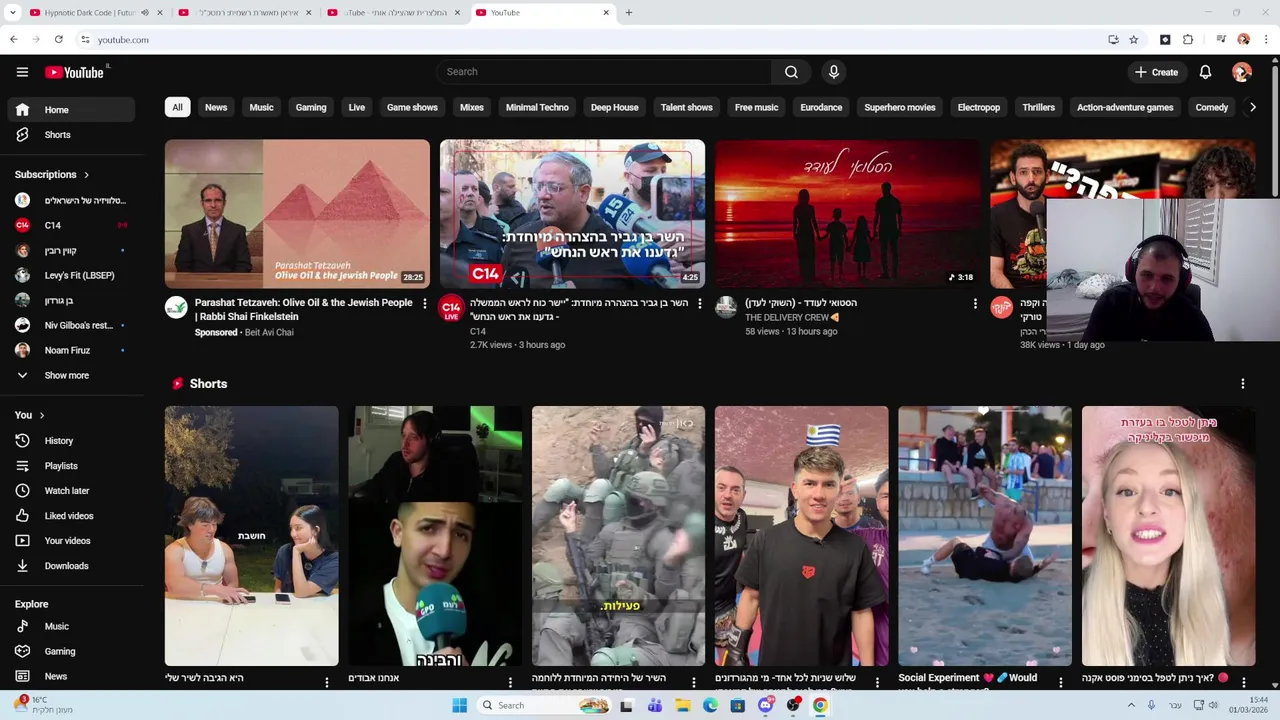Image resolution: width=1280 pixels, height=720 pixels.
Task: Open the browser extensions puzzle icon
Action: 1188,40
